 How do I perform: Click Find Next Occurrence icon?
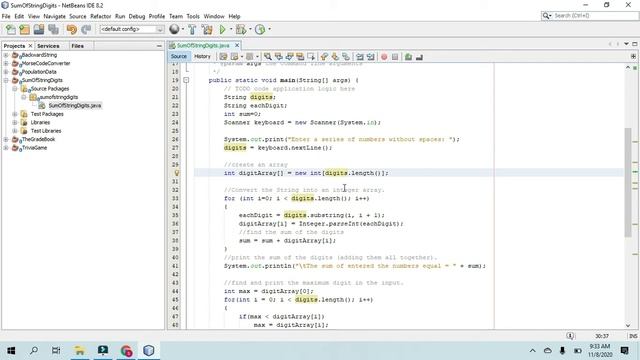(289, 57)
